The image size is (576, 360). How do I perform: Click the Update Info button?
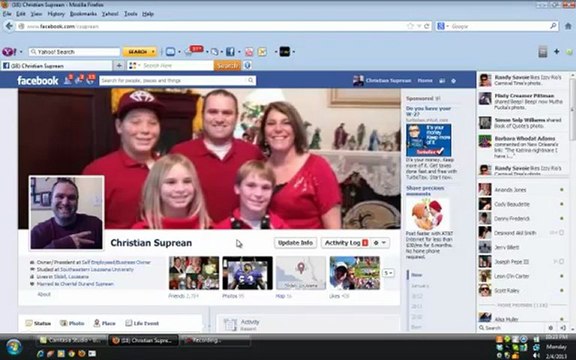point(295,243)
